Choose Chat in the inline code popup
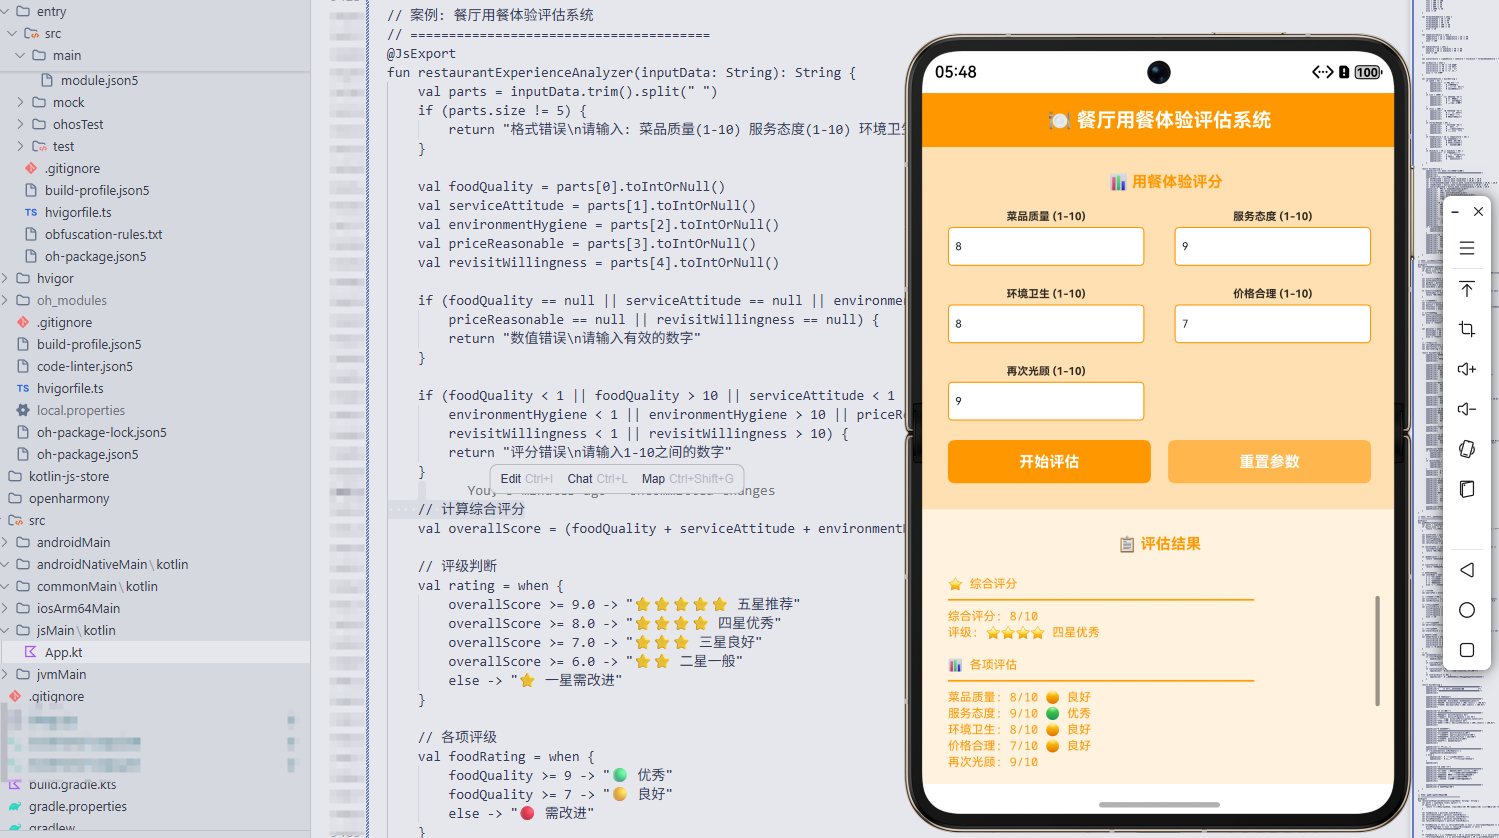 click(x=597, y=479)
